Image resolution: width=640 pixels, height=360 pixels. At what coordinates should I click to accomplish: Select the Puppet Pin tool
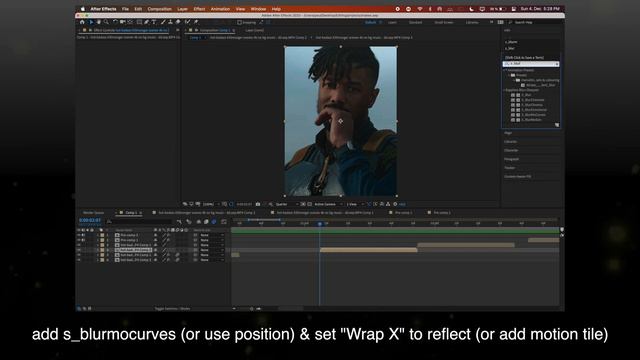coord(196,22)
